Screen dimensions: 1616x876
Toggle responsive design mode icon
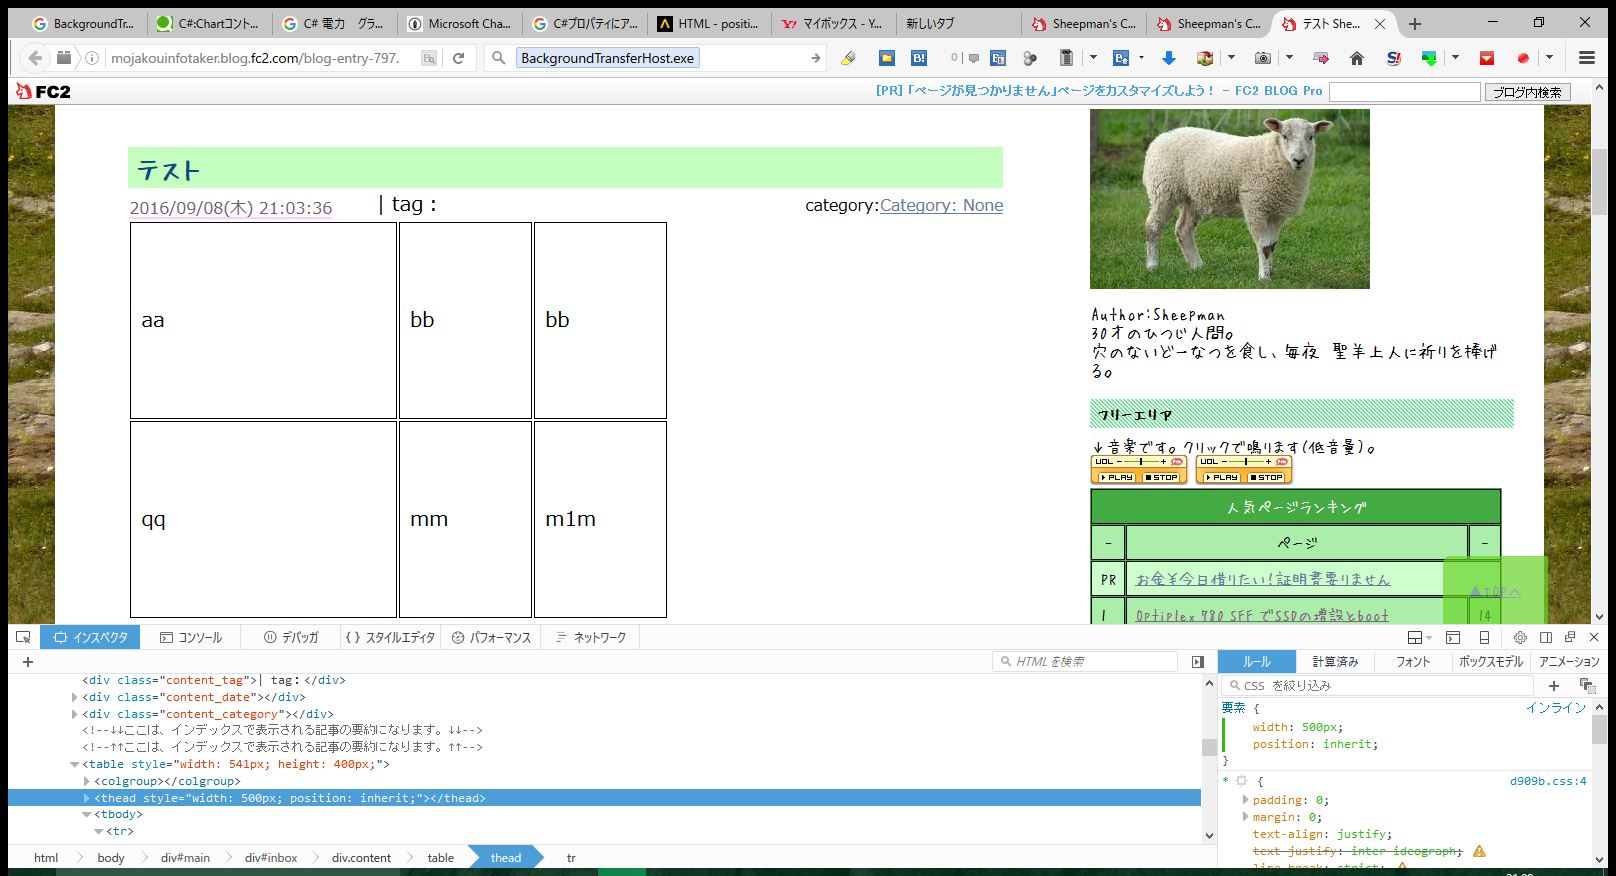[1484, 638]
